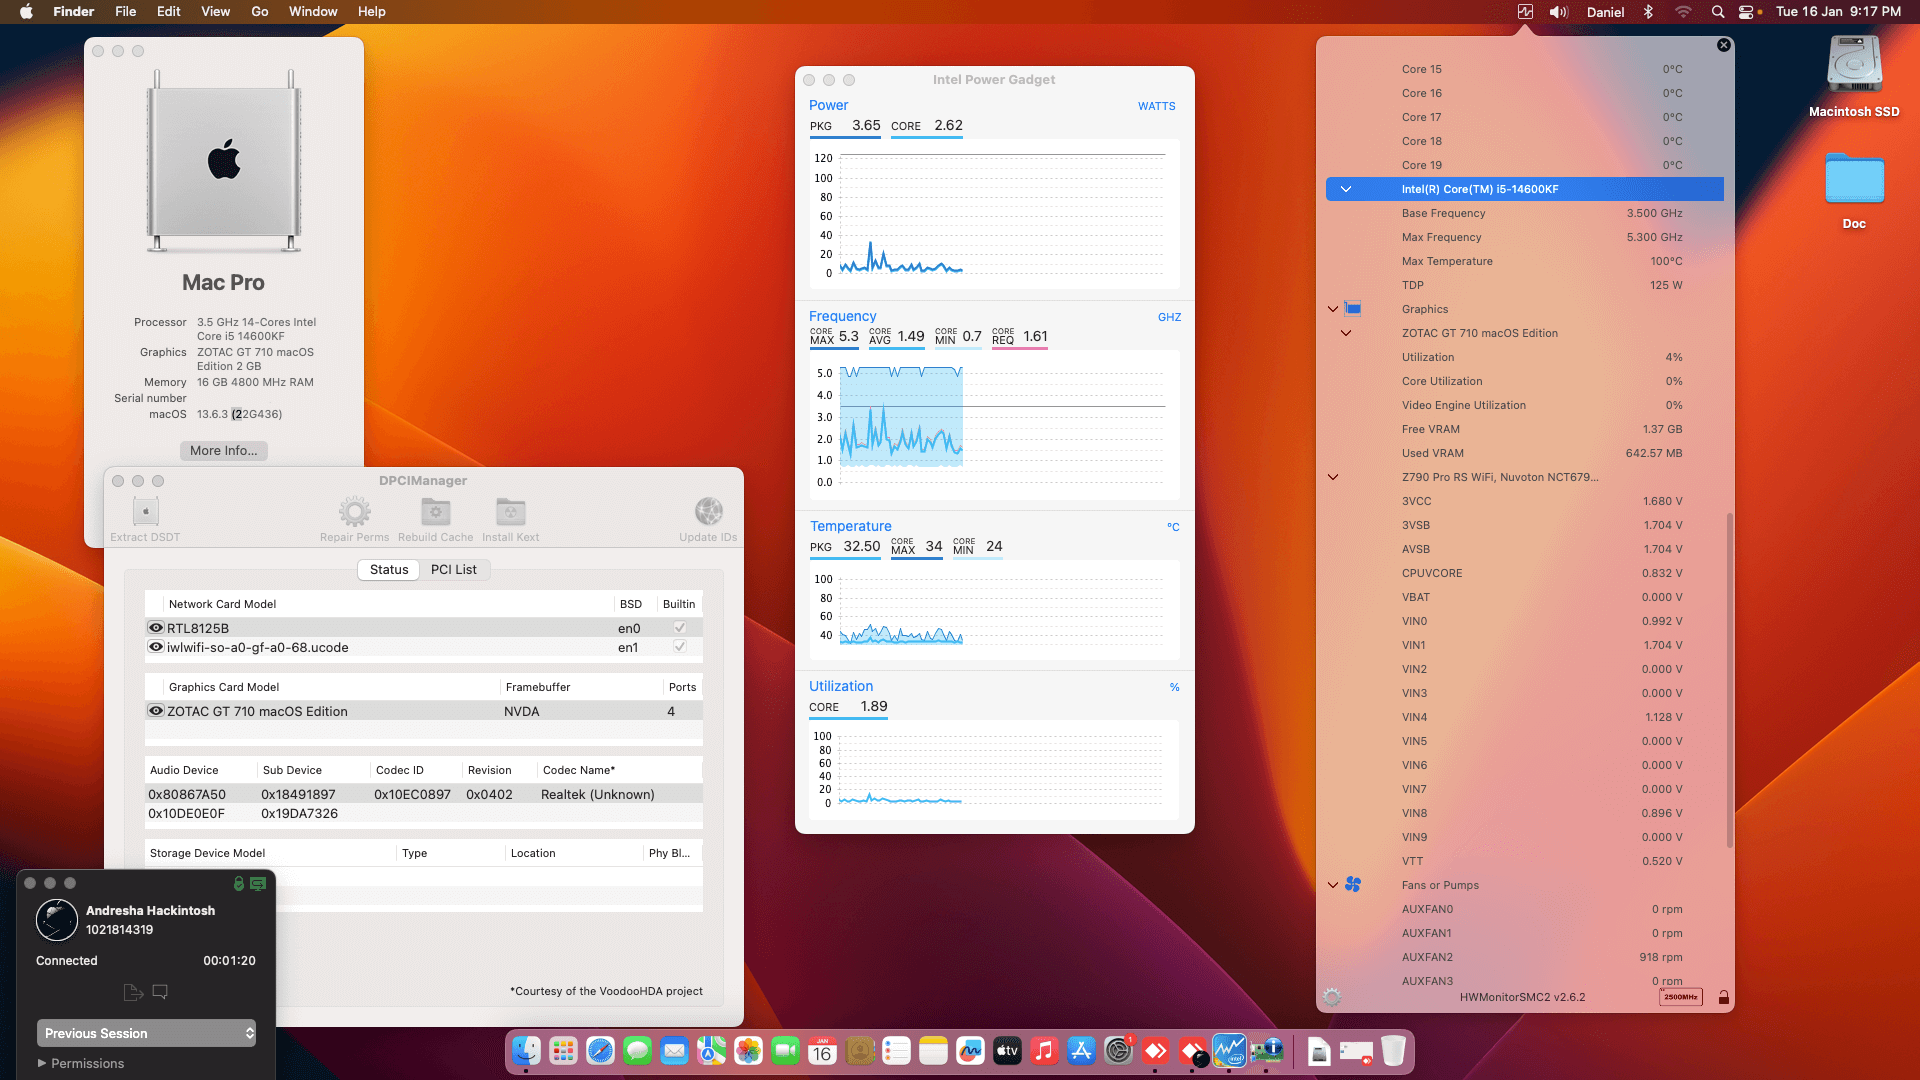This screenshot has height=1080, width=1920.
Task: Click eye icon beside iwlwifi-so-a0-gf-a0-68.ucode
Action: pyautogui.click(x=156, y=647)
